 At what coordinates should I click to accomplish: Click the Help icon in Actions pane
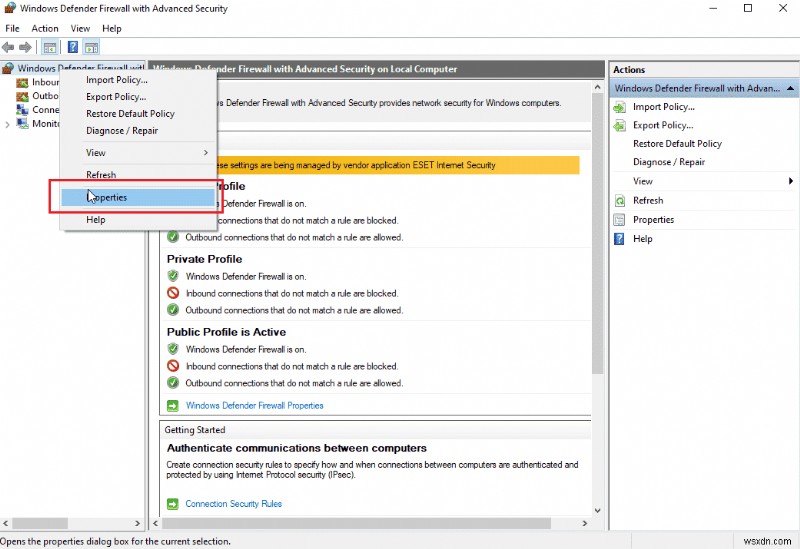(619, 239)
